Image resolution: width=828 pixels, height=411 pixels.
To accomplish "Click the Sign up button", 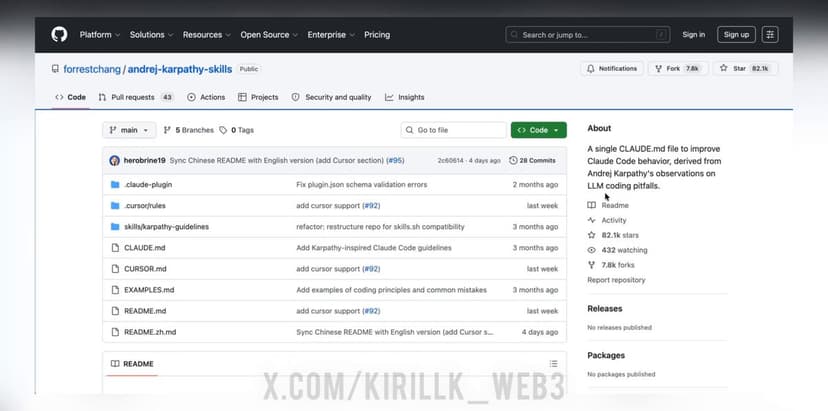I will [736, 35].
